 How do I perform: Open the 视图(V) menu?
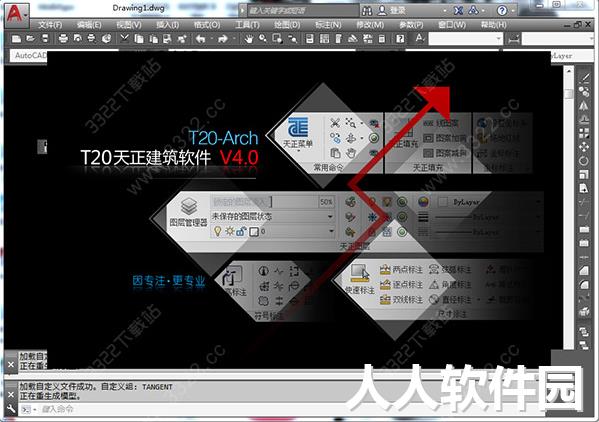point(129,25)
